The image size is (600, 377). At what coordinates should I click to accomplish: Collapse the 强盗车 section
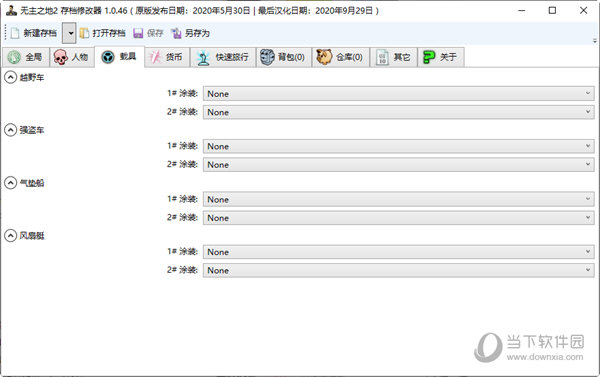point(10,130)
